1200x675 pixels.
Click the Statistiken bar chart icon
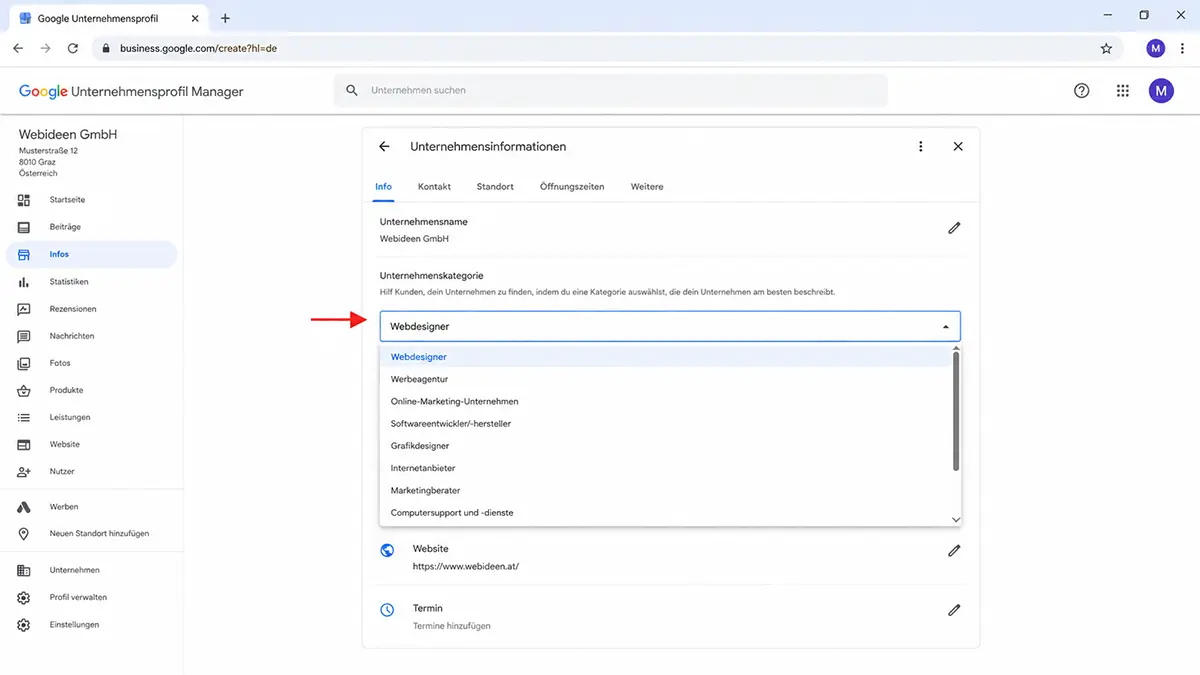coord(24,282)
